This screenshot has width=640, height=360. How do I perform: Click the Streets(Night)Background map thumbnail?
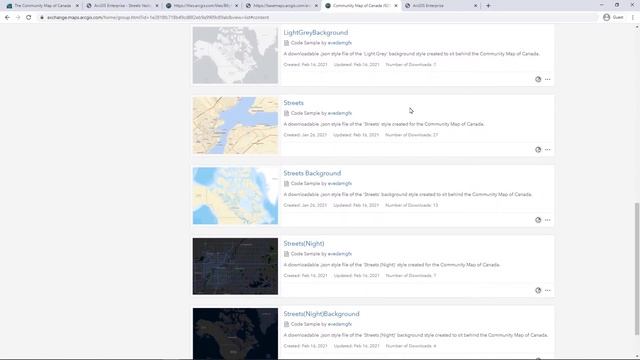pyautogui.click(x=235, y=334)
